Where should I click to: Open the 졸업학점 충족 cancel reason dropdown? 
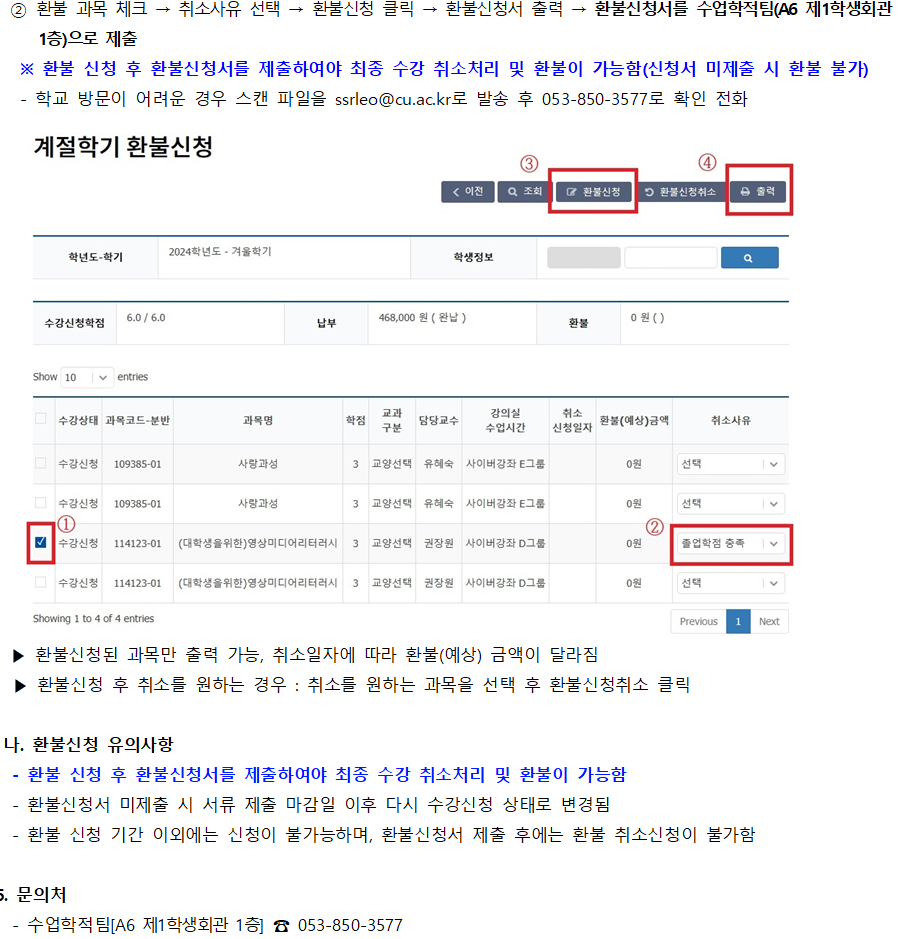tap(731, 543)
